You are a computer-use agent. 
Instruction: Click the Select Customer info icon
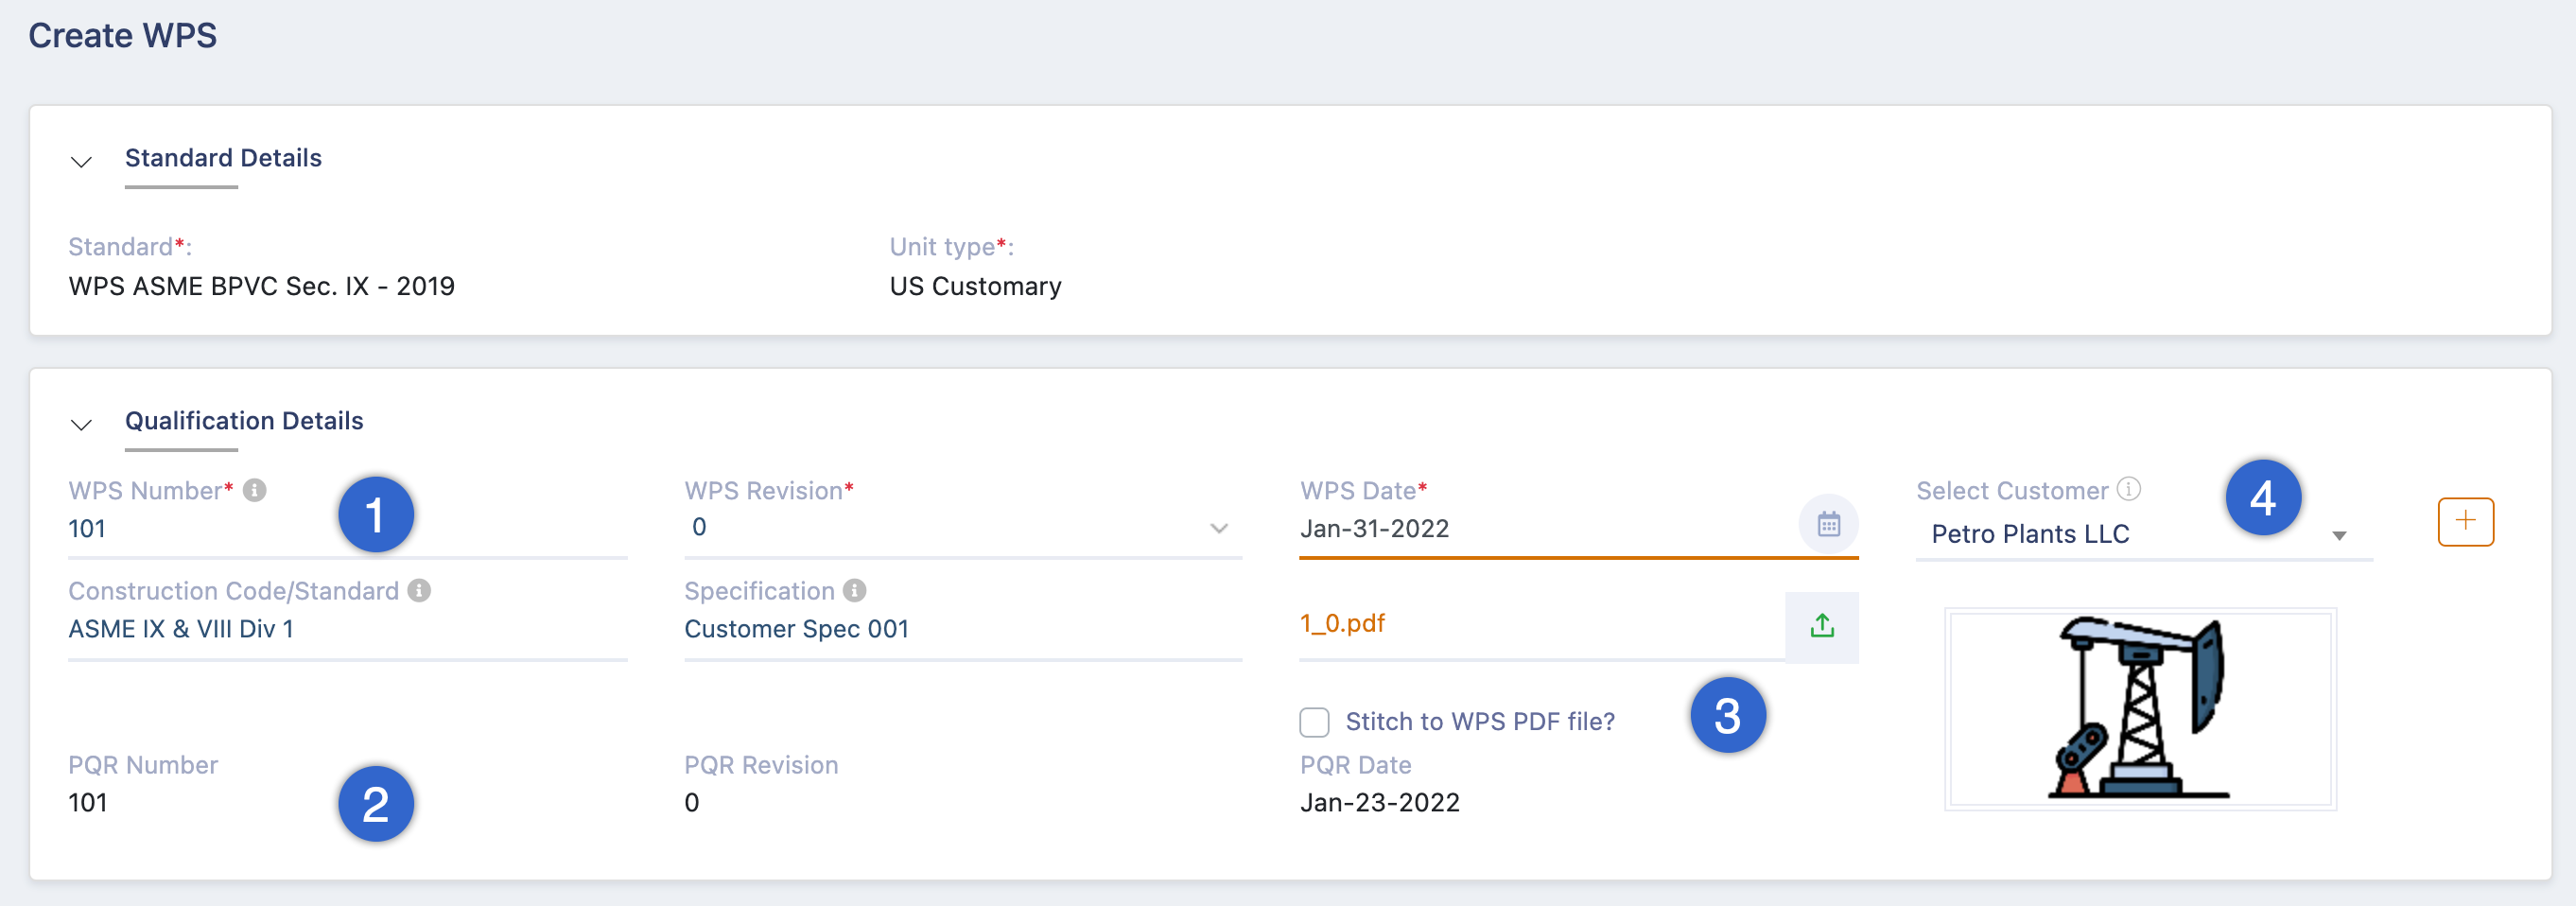2129,489
